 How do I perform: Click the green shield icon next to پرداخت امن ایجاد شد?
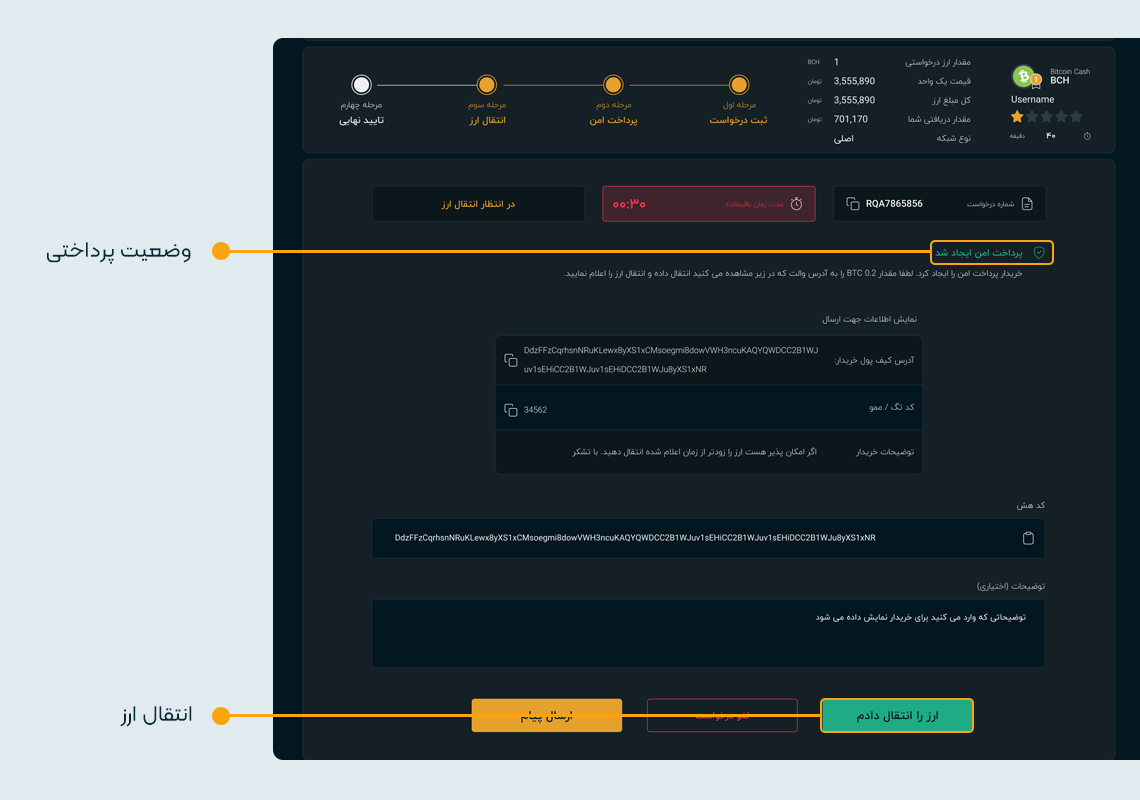pyautogui.click(x=1039, y=252)
